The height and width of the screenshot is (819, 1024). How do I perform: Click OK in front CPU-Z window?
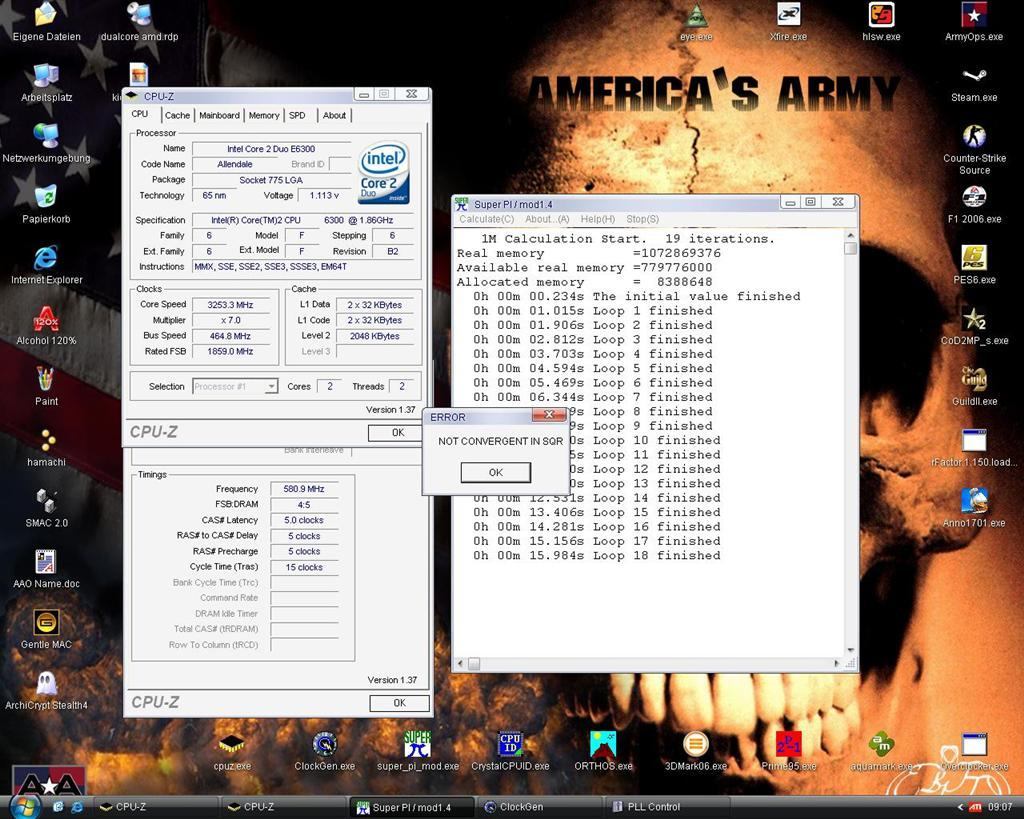pos(395,432)
